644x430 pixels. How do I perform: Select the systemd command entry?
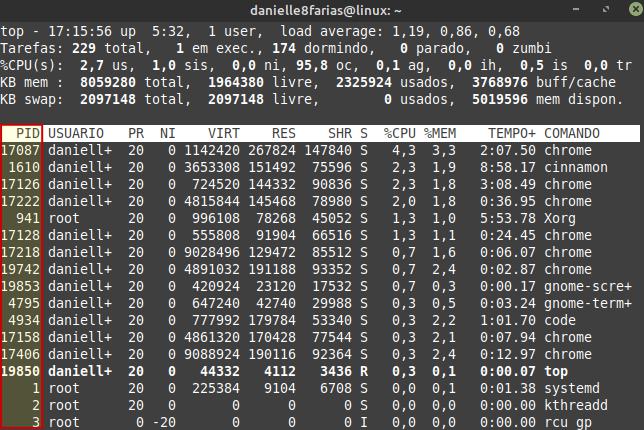572,388
